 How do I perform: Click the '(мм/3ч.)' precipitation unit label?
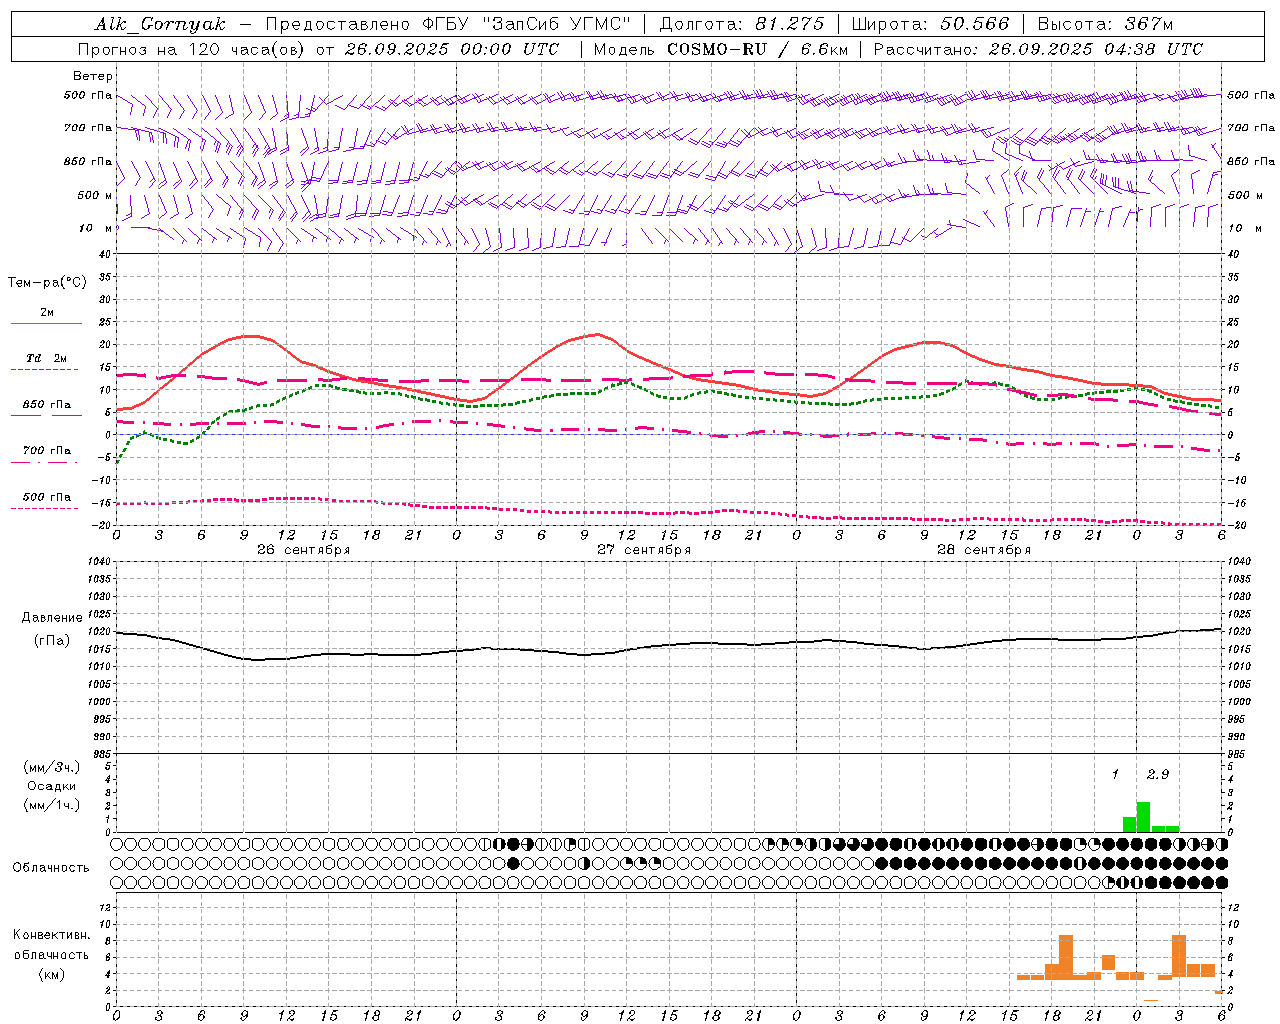[x=52, y=767]
